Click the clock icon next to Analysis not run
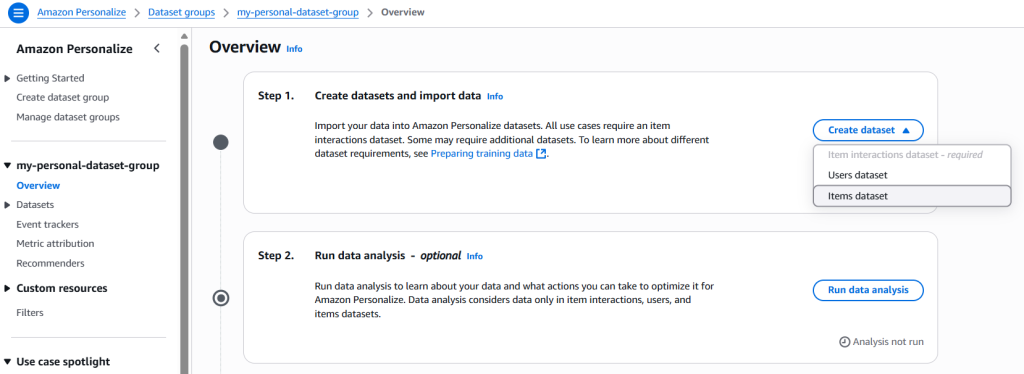The width and height of the screenshot is (1024, 374). 844,342
